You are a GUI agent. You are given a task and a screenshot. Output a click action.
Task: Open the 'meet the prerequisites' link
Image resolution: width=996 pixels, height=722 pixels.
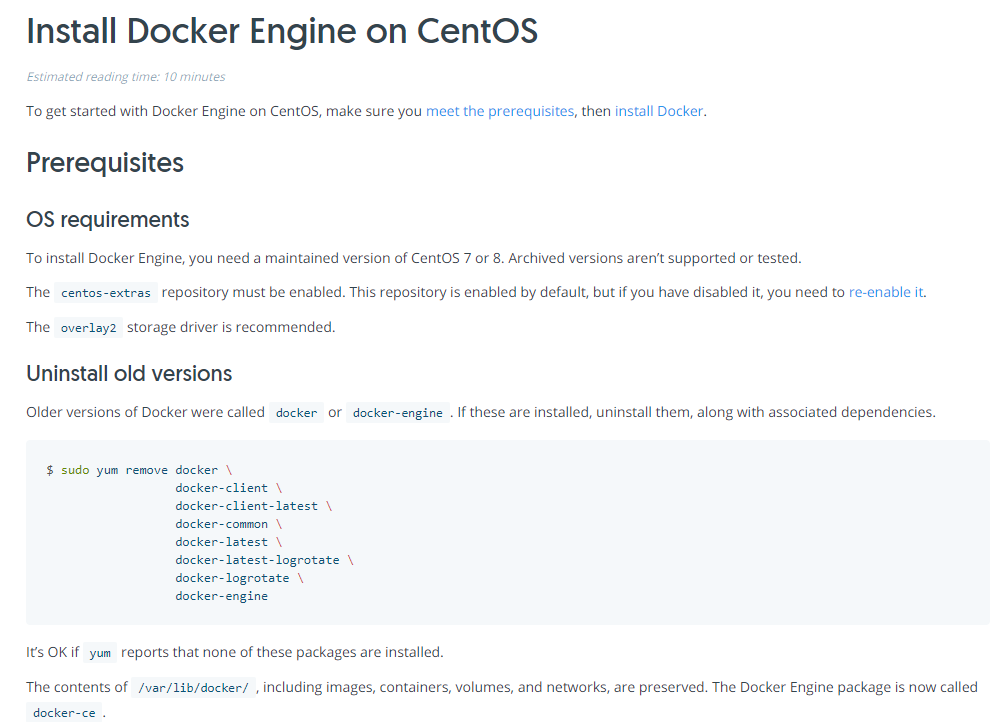pyautogui.click(x=499, y=111)
